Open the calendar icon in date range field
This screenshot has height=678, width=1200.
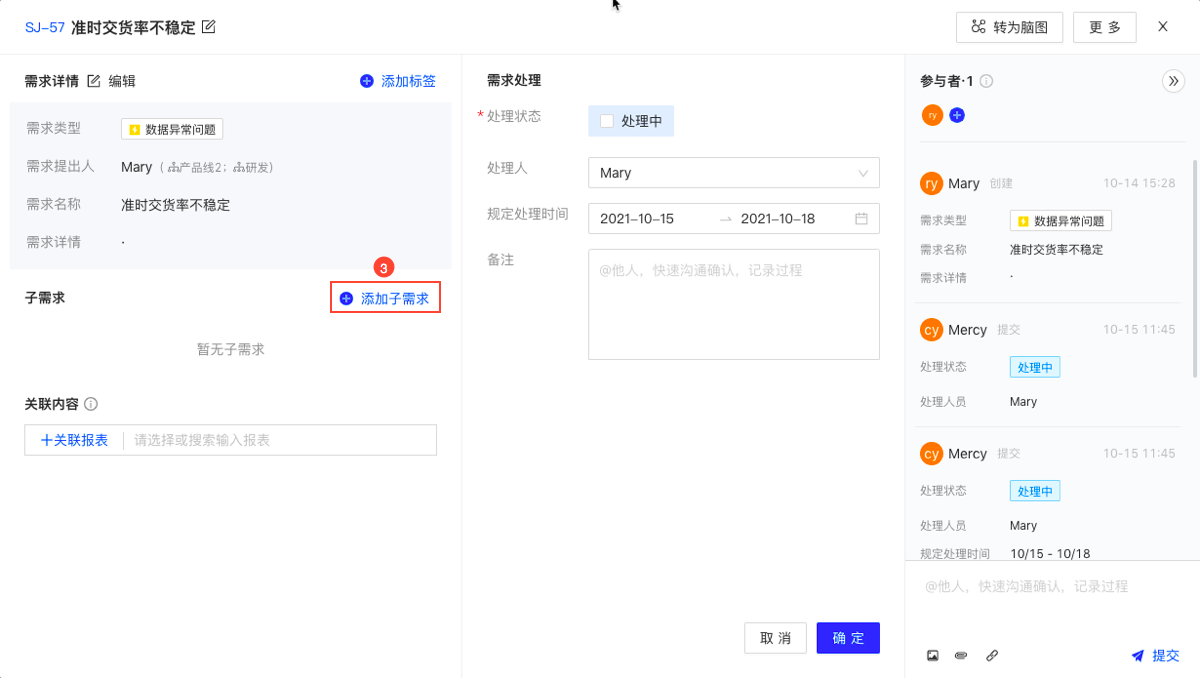coord(861,219)
